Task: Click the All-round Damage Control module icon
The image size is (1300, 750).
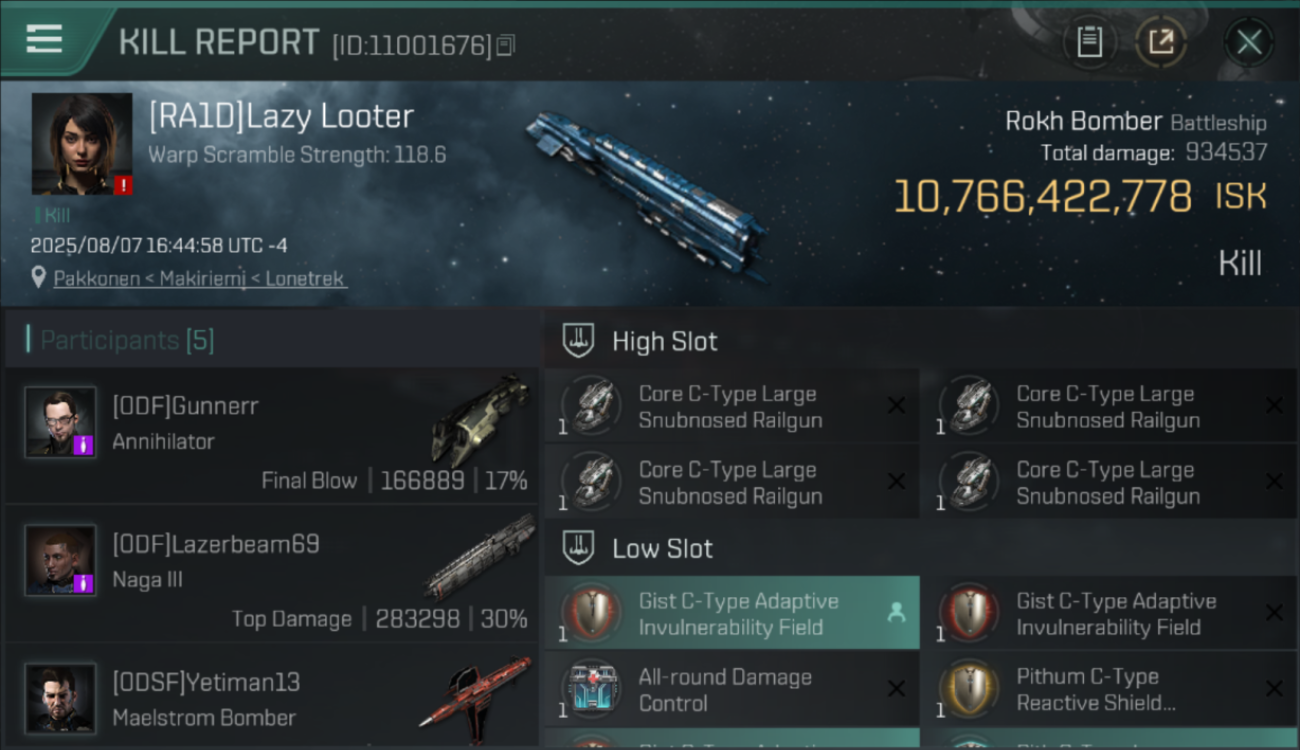Action: pos(595,690)
